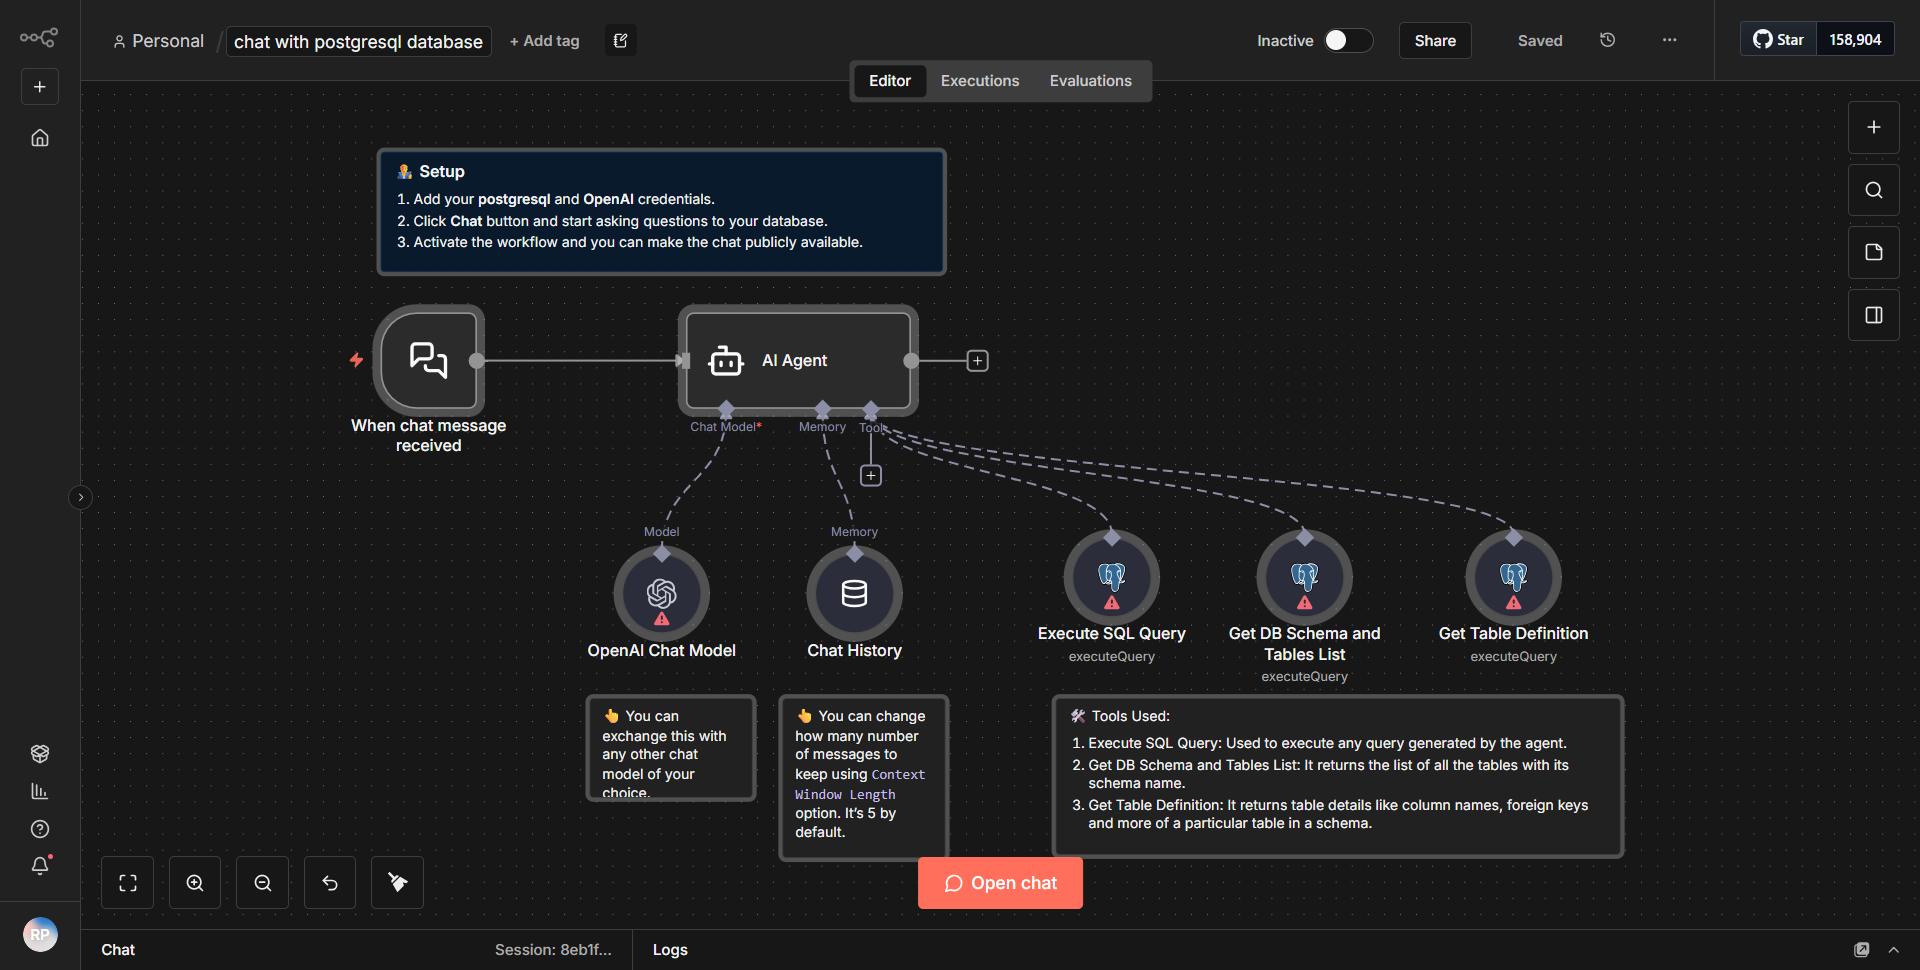View workflow version history via the clock icon

tap(1607, 40)
